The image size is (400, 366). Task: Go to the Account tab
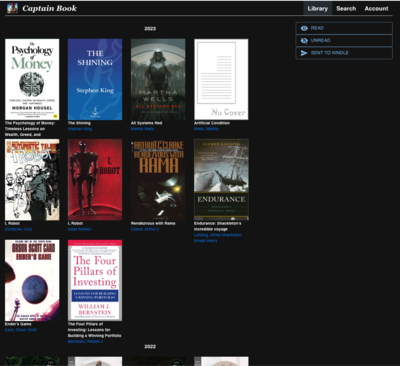pyautogui.click(x=376, y=9)
